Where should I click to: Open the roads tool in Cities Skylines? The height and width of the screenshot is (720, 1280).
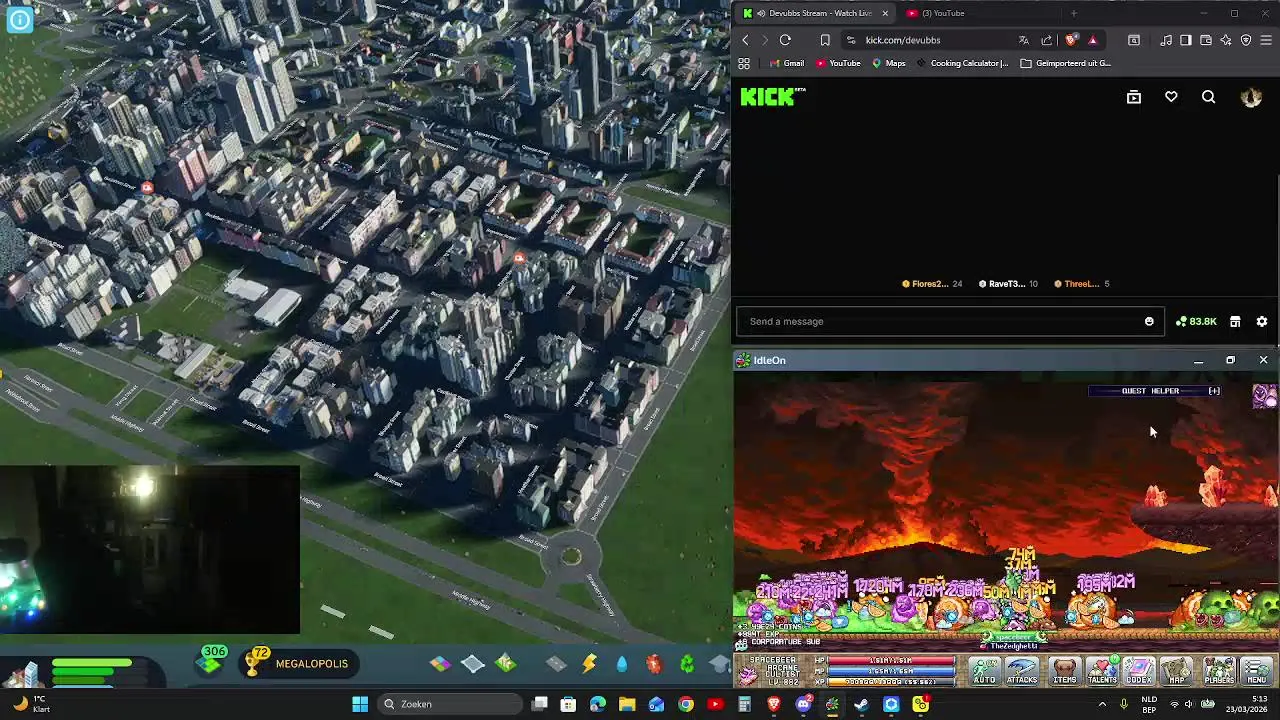(556, 664)
